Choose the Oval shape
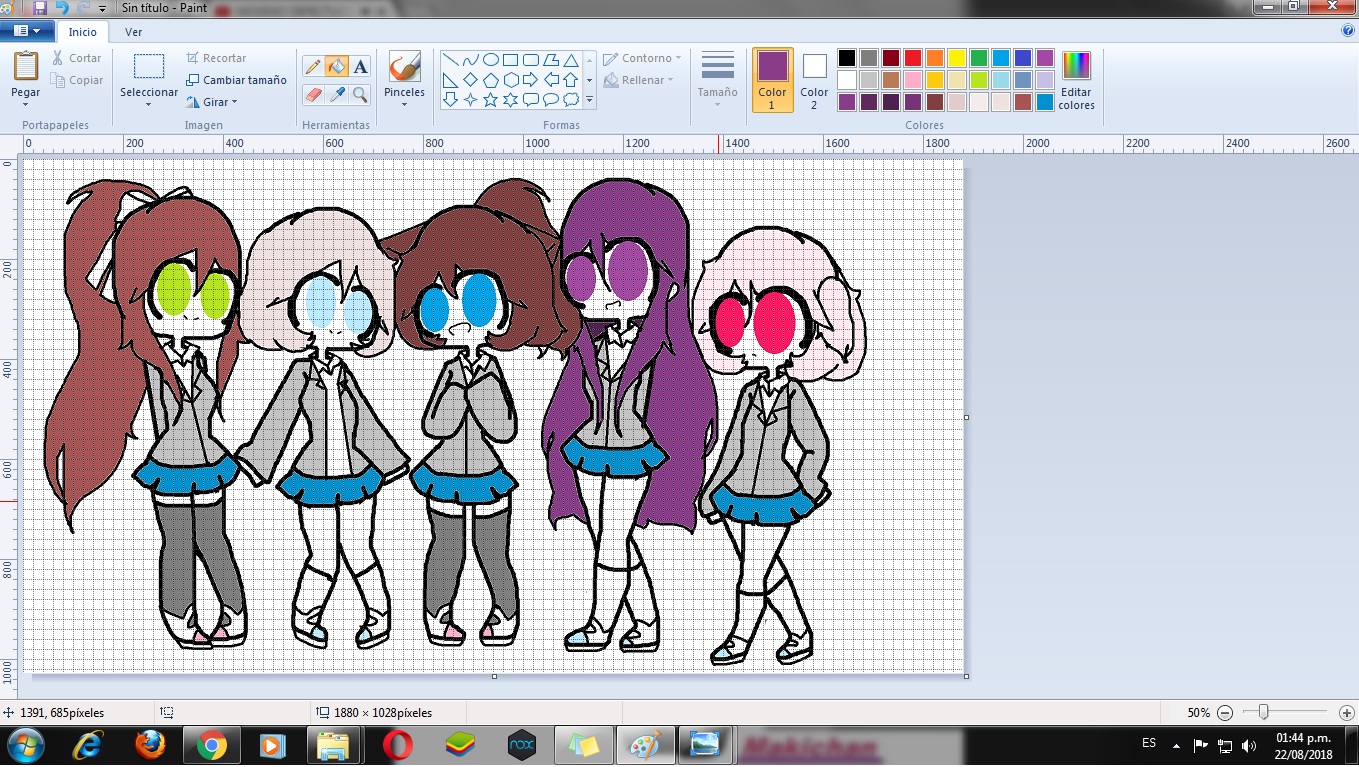1359x767 pixels. [x=491, y=60]
